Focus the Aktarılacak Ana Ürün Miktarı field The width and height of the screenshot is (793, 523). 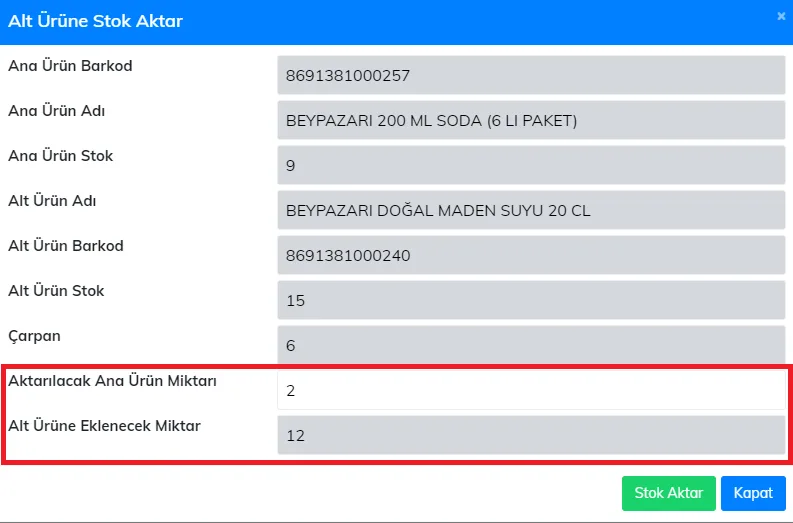[531, 390]
